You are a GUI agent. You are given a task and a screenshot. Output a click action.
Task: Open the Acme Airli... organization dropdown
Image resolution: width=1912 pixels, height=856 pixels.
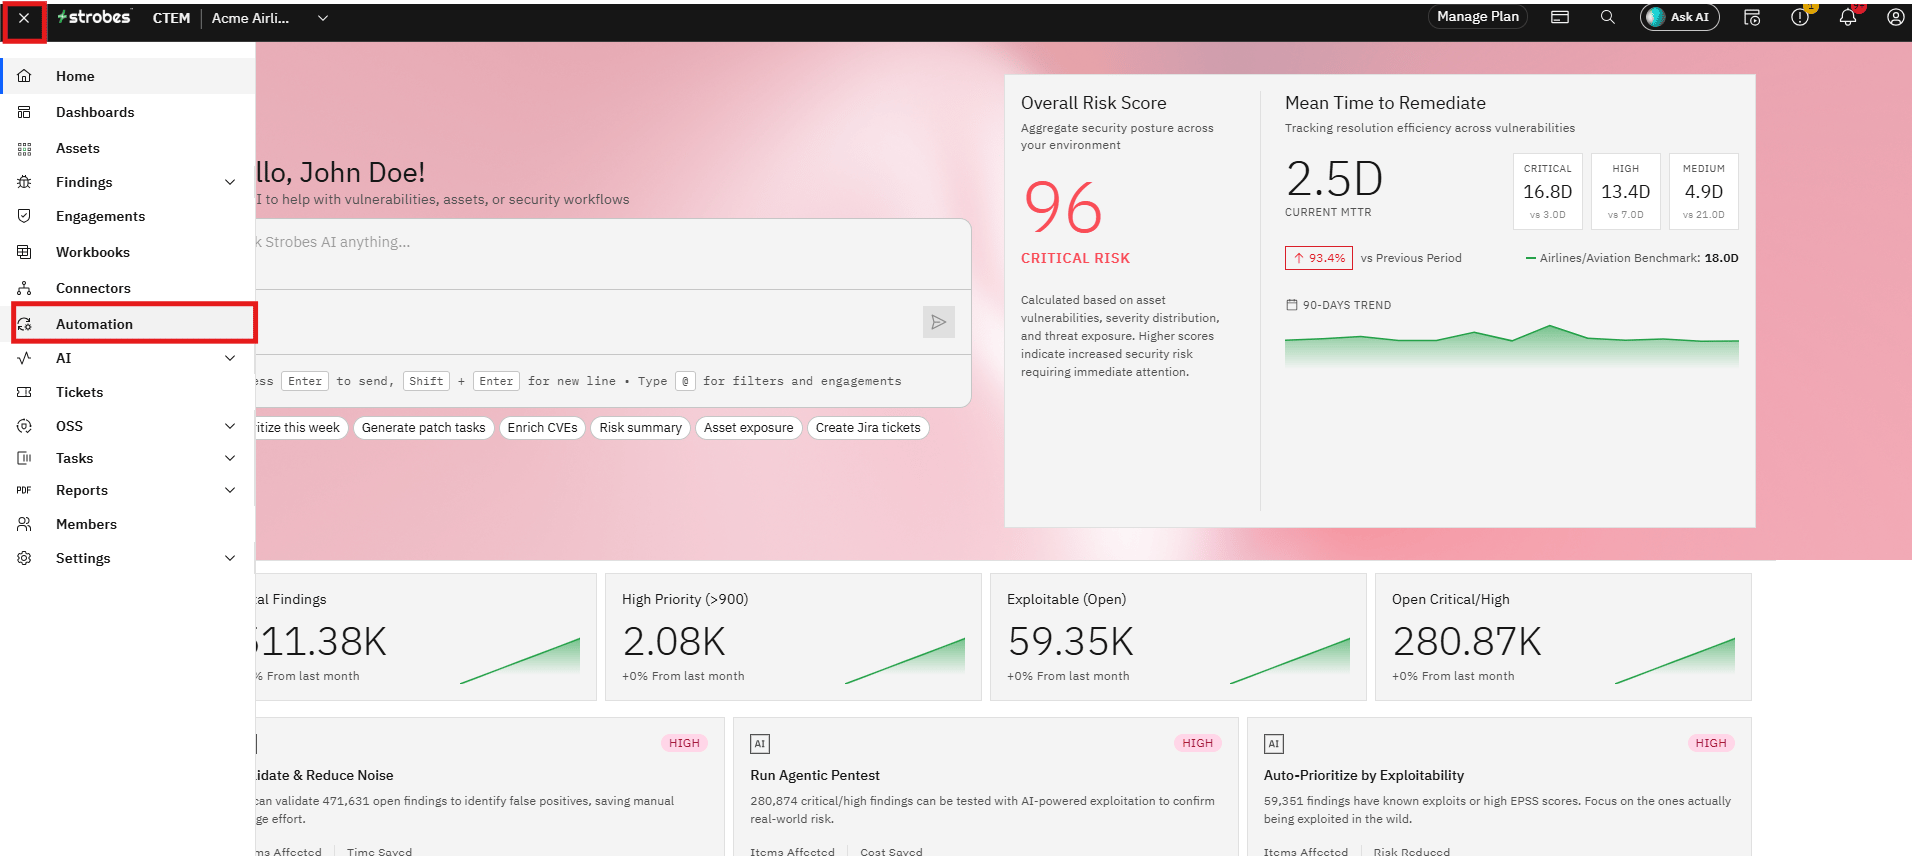270,18
